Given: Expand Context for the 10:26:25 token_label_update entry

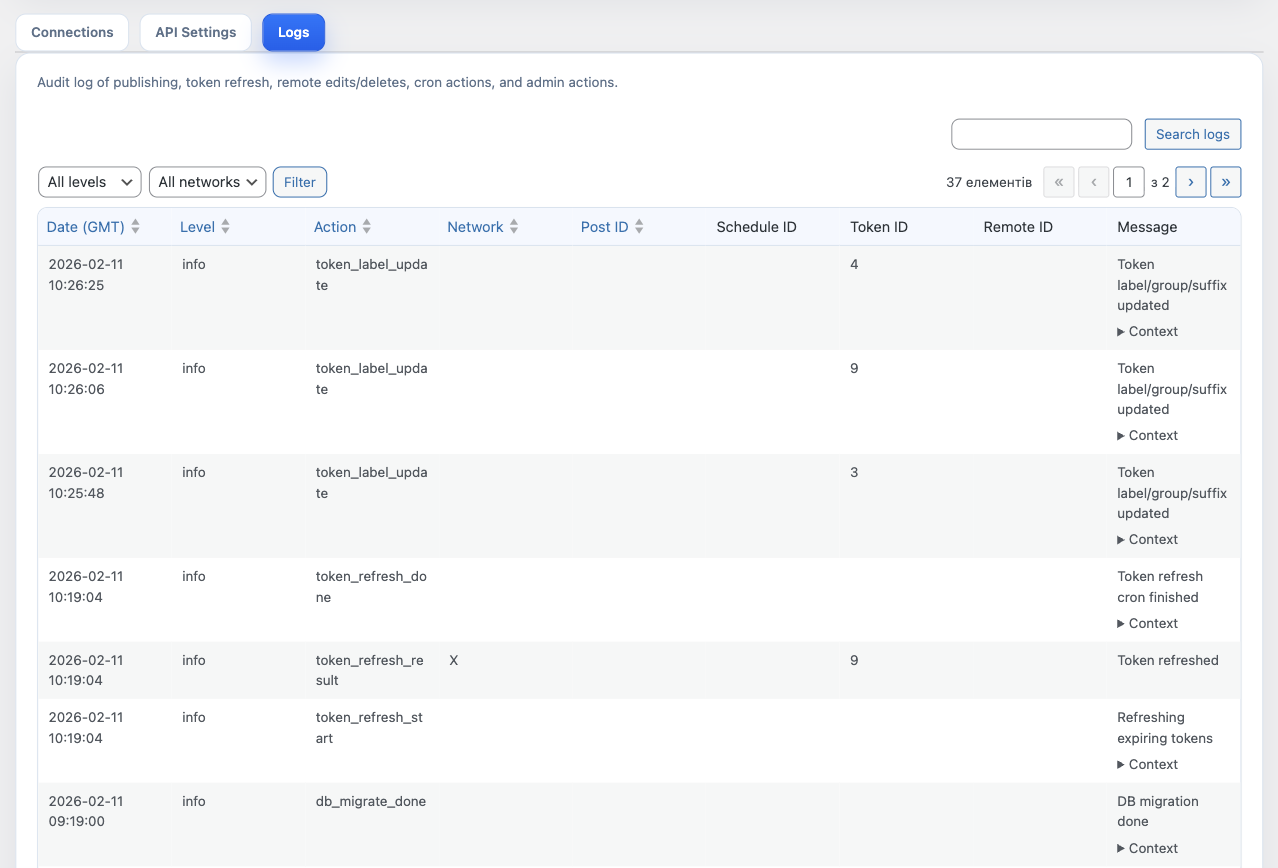Looking at the screenshot, I should (1146, 331).
